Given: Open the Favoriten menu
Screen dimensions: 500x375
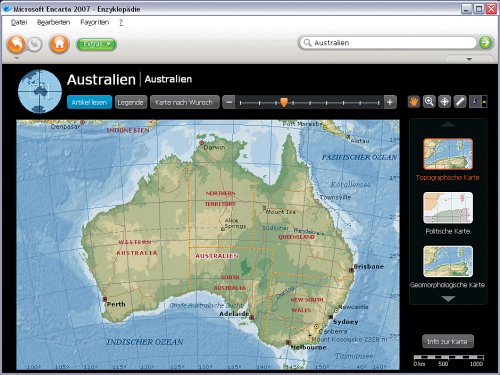Looking at the screenshot, I should (x=95, y=22).
